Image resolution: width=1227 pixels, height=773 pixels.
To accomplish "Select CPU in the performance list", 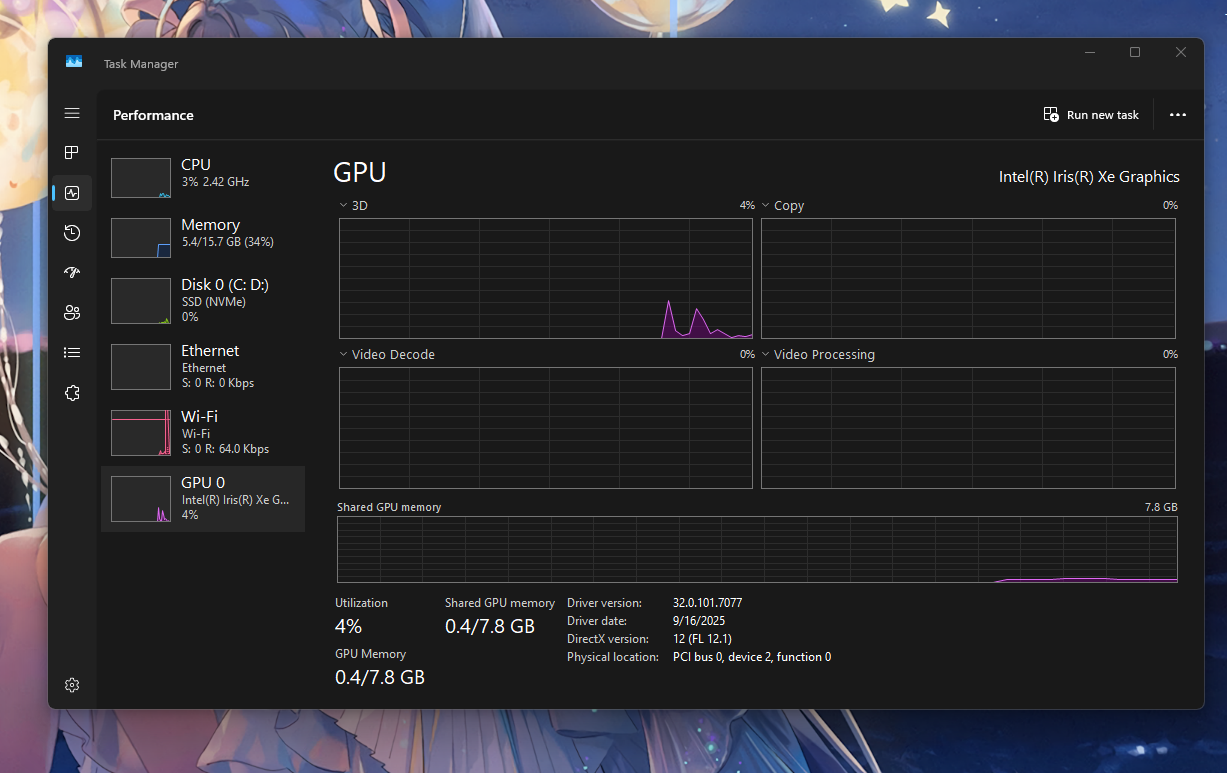I will tap(203, 177).
